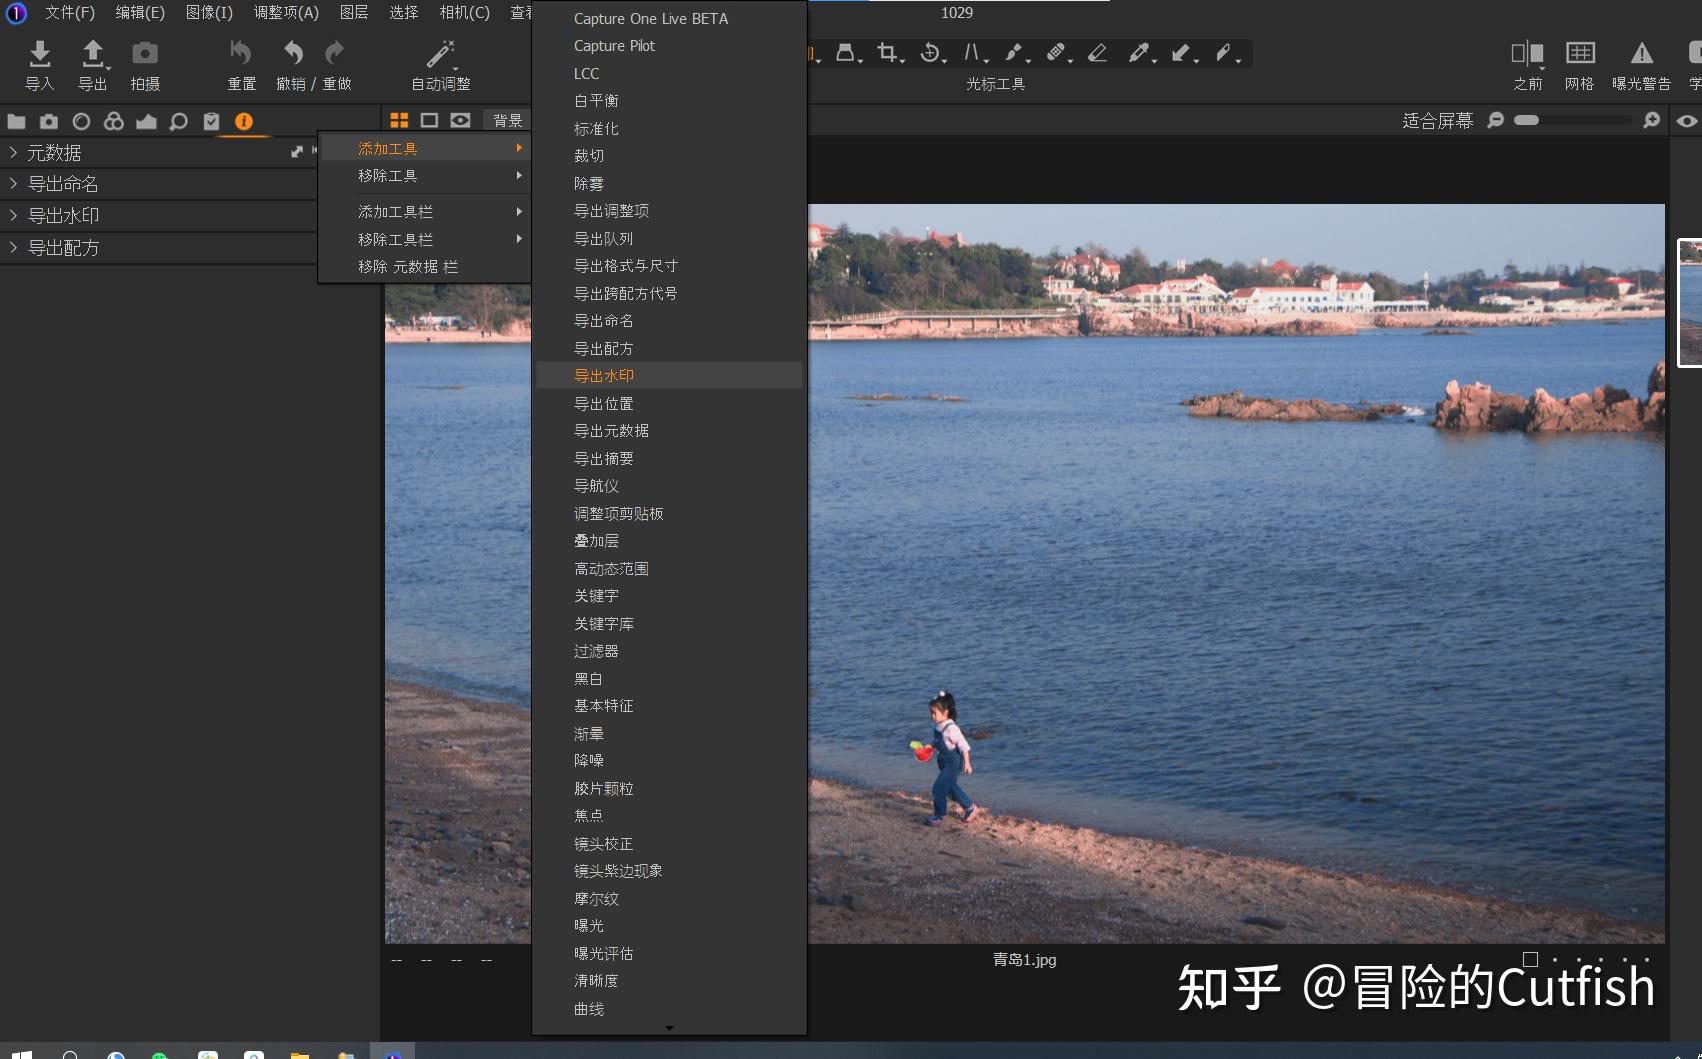This screenshot has width=1702, height=1059.
Task: Open the details magnifier tool tab
Action: 178,121
